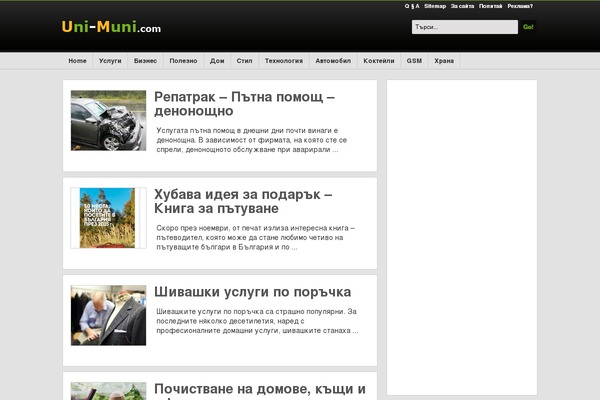This screenshot has width=600, height=400.
Task: Open article Шивашки услуги по поръчка
Action: pyautogui.click(x=253, y=292)
